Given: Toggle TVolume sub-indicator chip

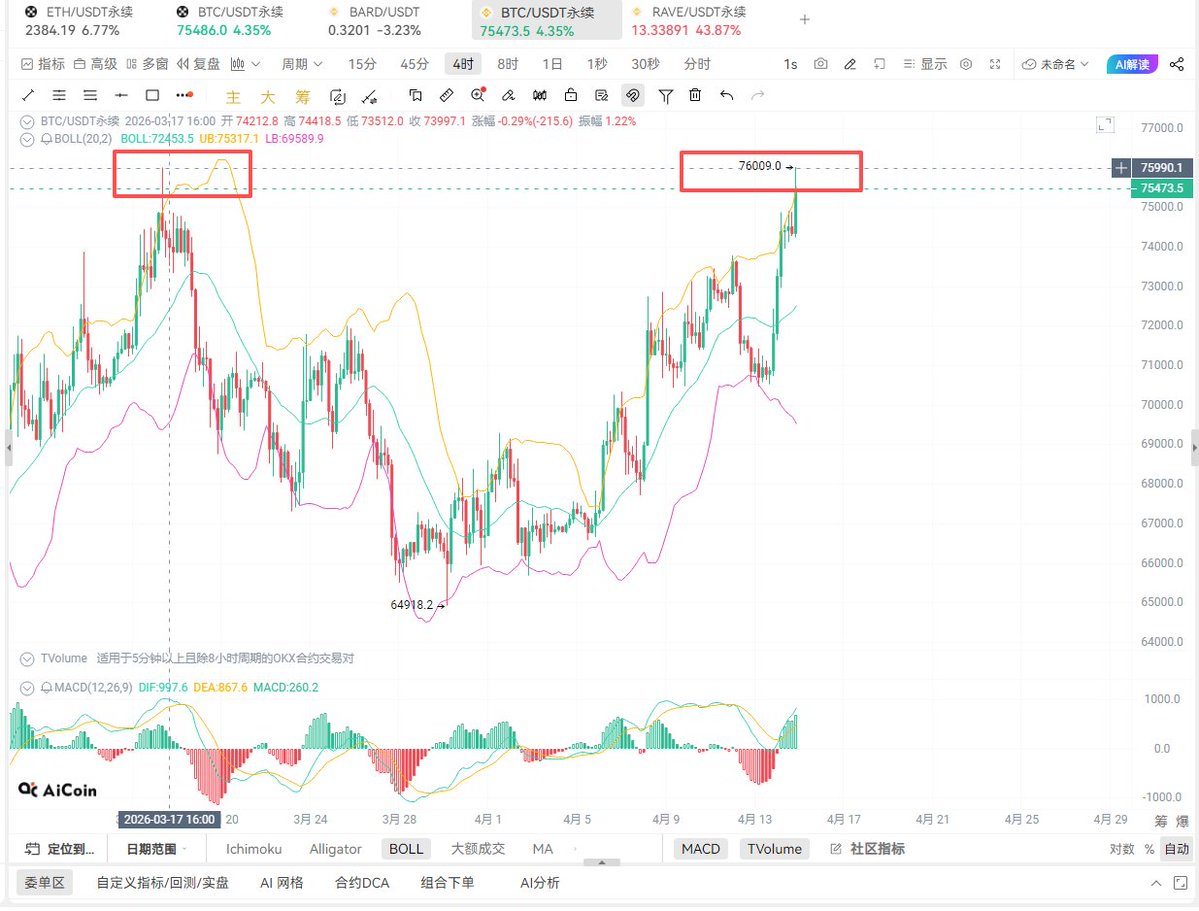Looking at the screenshot, I should pos(775,849).
